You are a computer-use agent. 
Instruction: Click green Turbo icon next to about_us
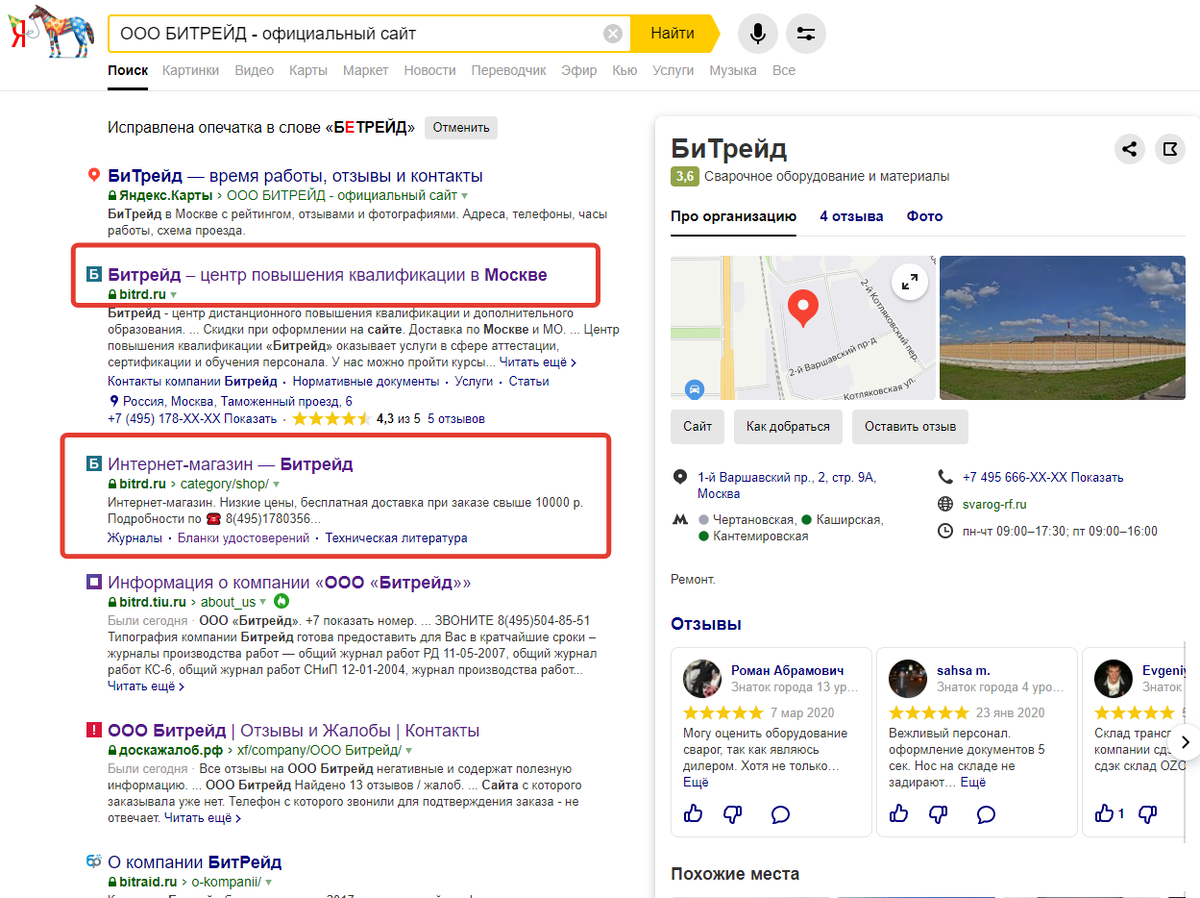coord(282,602)
